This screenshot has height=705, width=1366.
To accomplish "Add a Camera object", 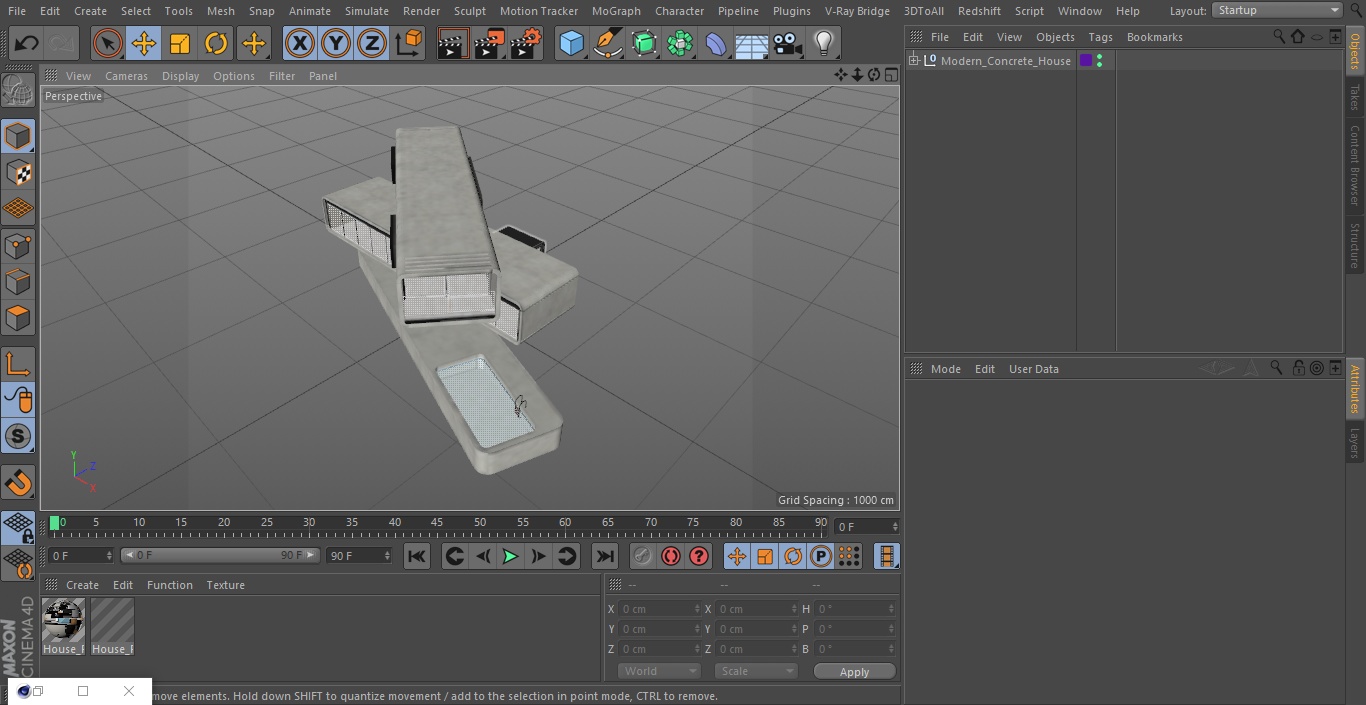I will 788,44.
